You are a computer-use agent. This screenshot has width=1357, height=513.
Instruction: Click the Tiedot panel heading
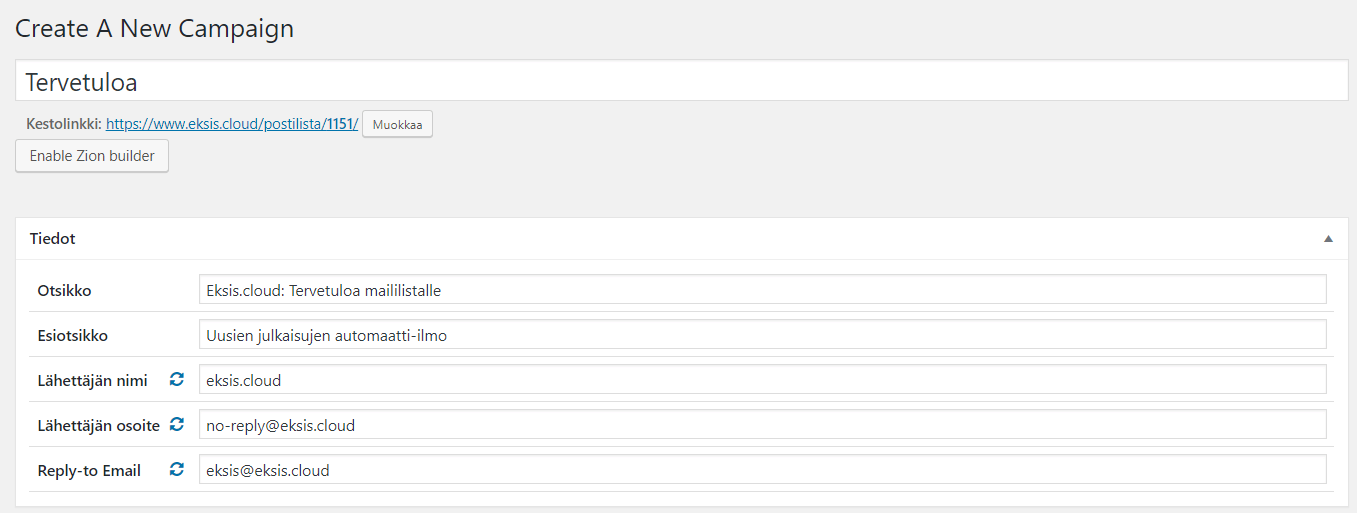[x=53, y=239]
